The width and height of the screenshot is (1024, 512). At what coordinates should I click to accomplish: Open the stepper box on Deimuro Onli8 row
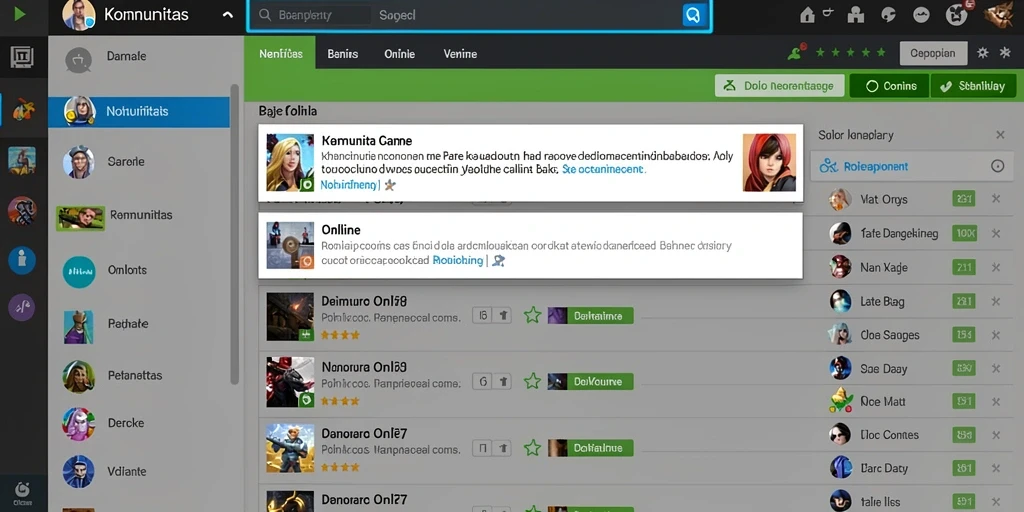pyautogui.click(x=491, y=315)
